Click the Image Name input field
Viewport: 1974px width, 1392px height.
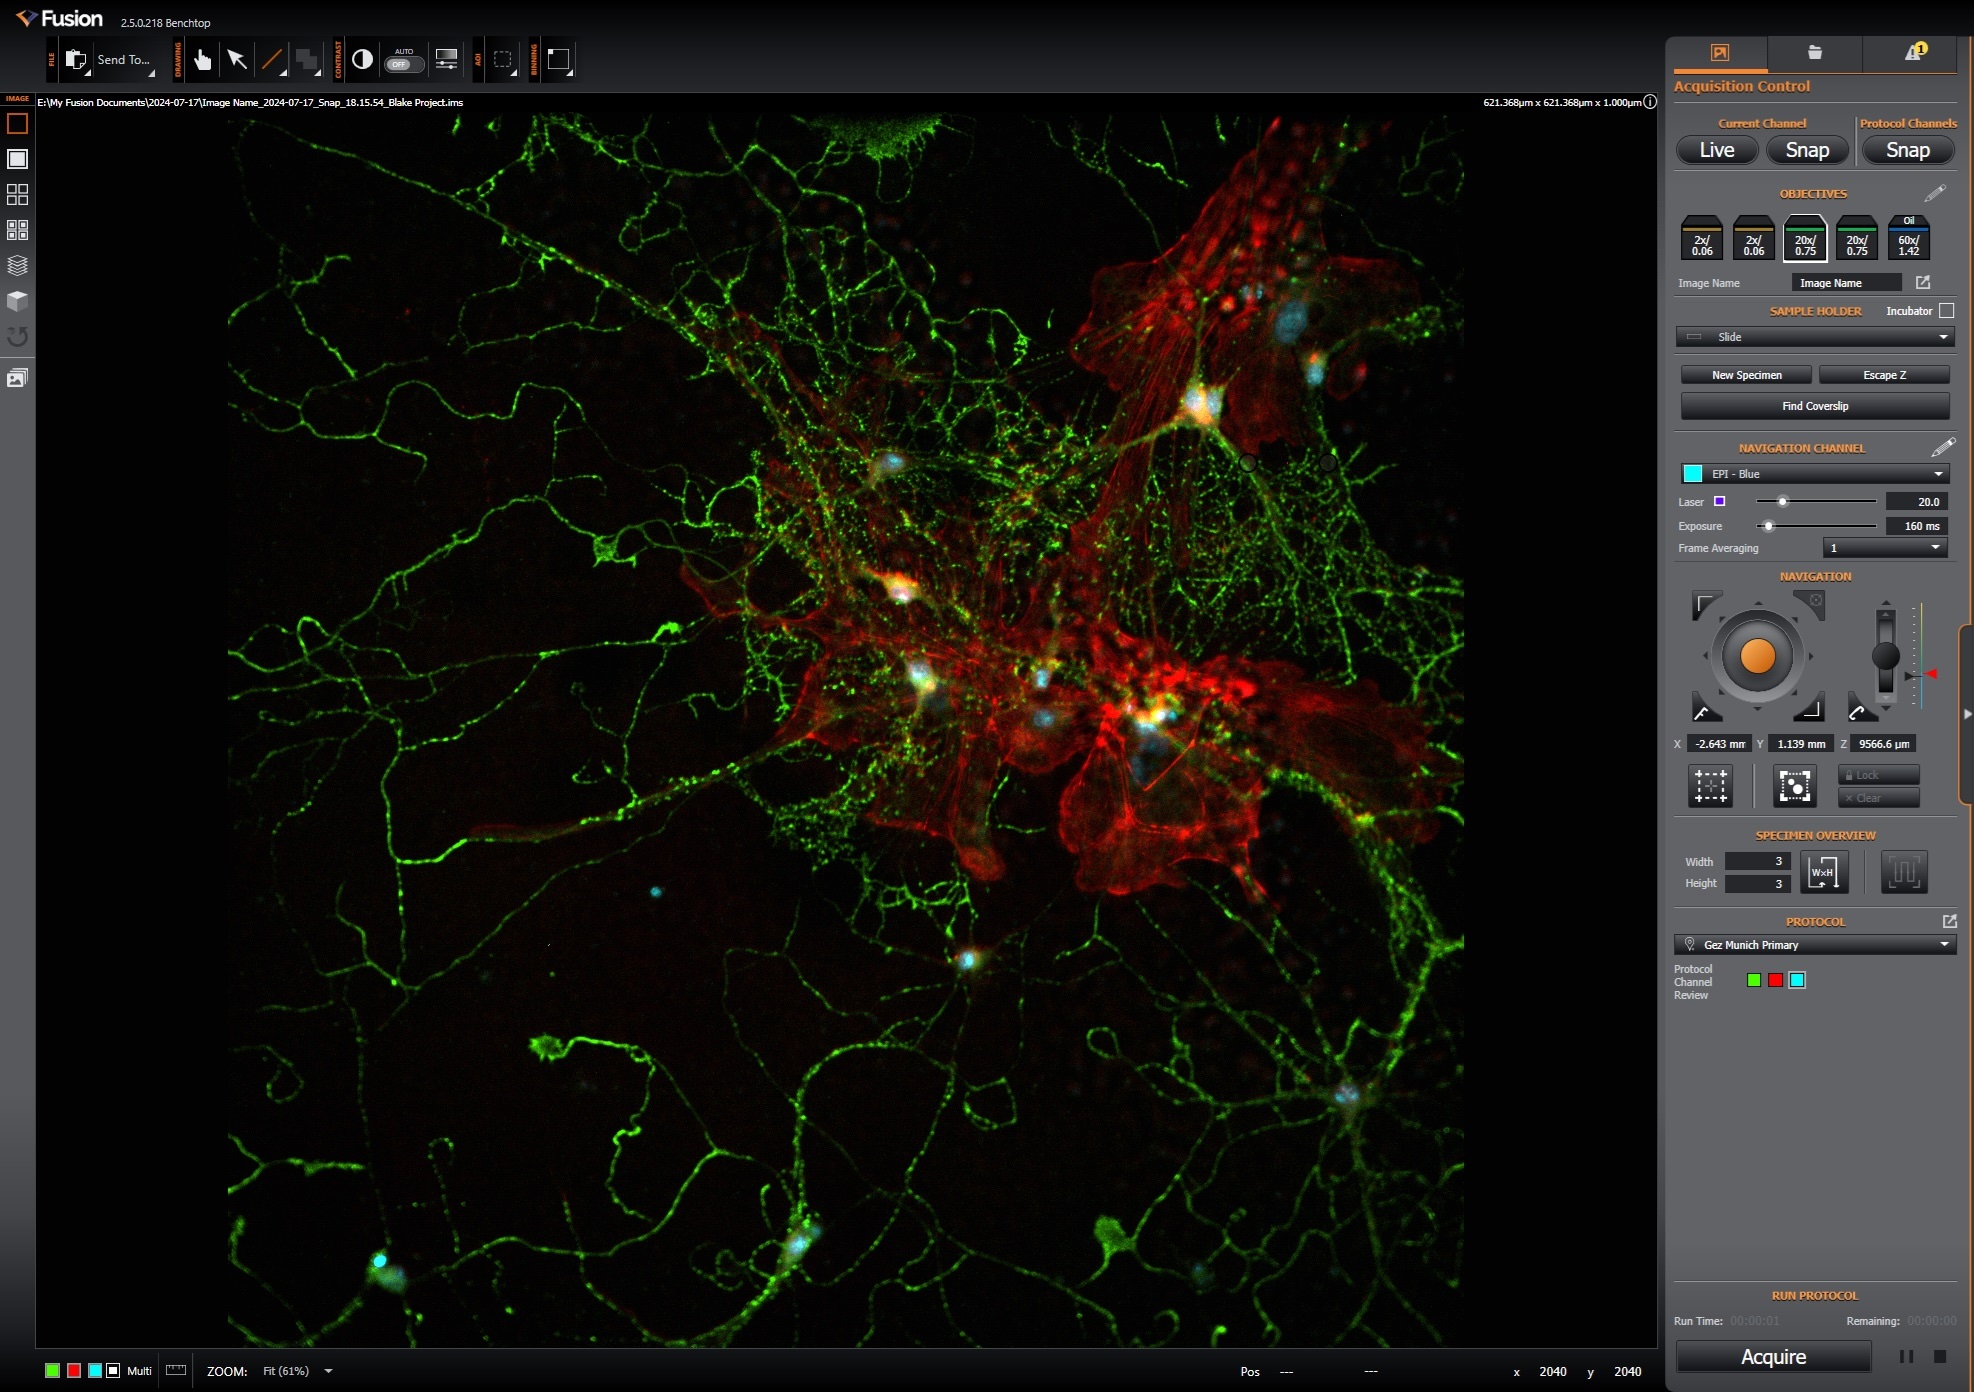coord(1845,283)
